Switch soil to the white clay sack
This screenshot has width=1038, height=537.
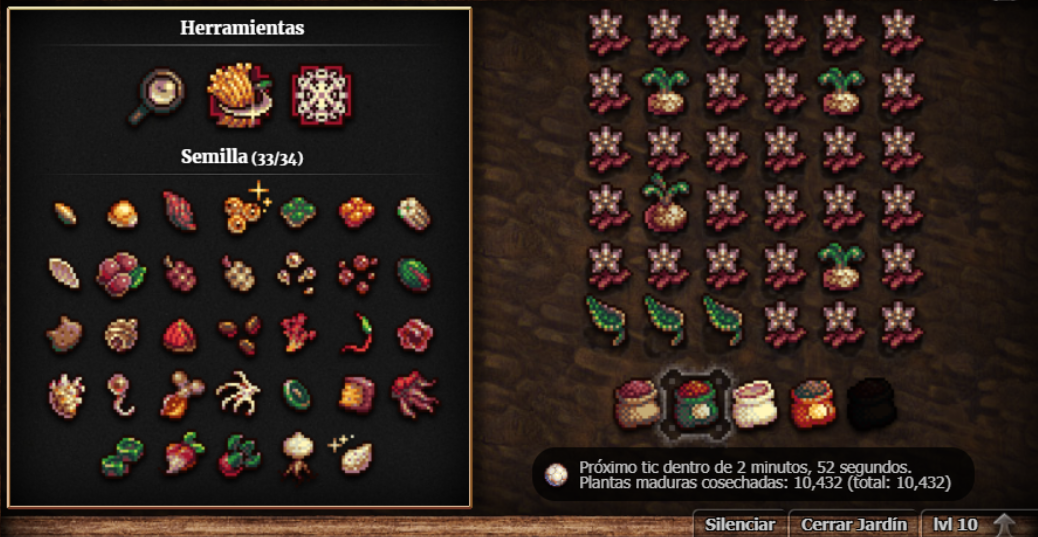click(x=756, y=403)
